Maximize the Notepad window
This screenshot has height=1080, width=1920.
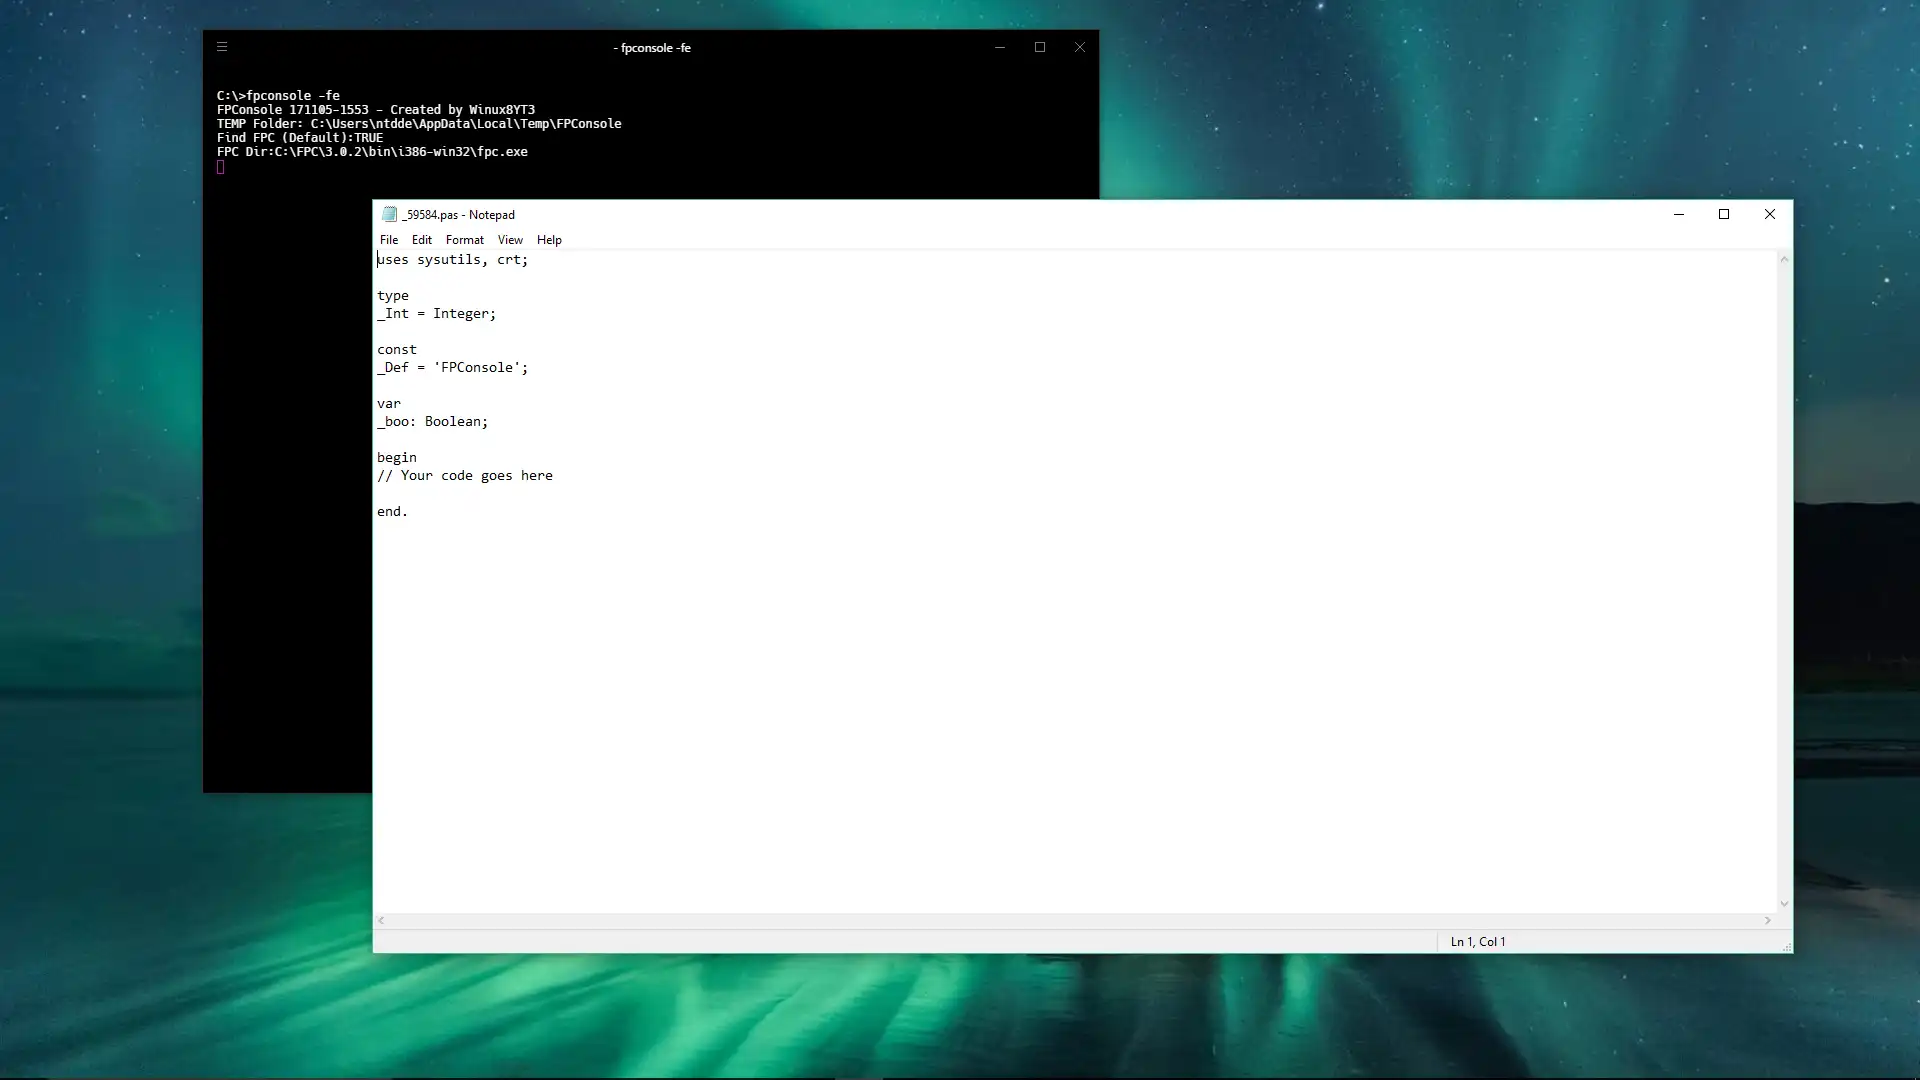tap(1724, 214)
